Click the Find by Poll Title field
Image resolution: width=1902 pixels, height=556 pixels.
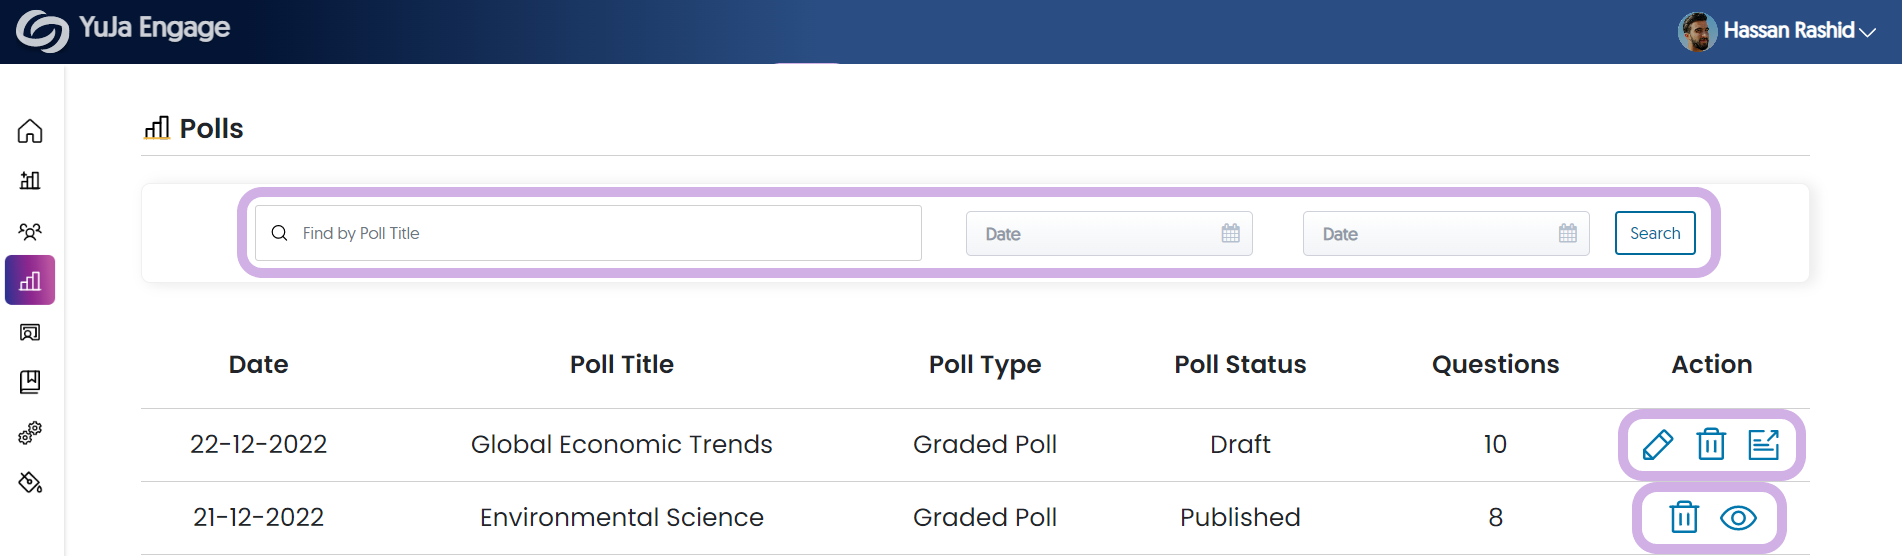(x=588, y=233)
